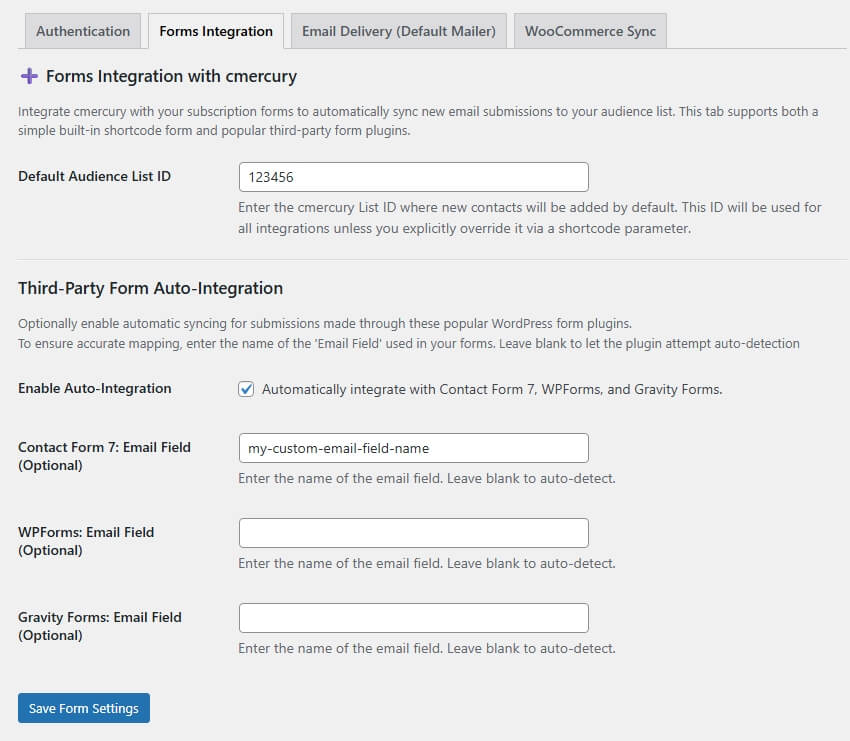Focus the Default Audience List ID field
The height and width of the screenshot is (741, 850).
[x=413, y=177]
